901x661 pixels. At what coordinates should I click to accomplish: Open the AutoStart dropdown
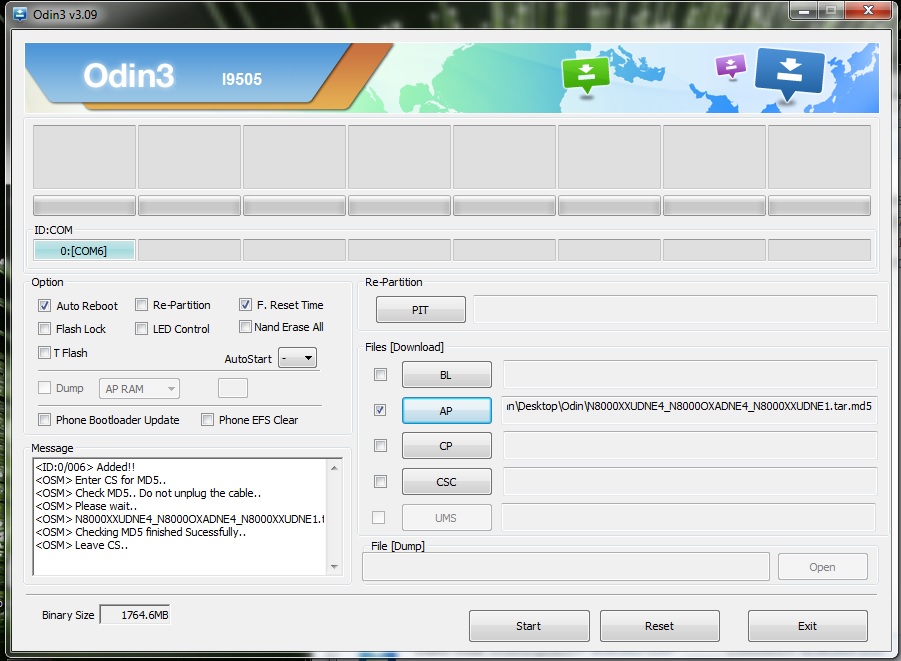298,358
